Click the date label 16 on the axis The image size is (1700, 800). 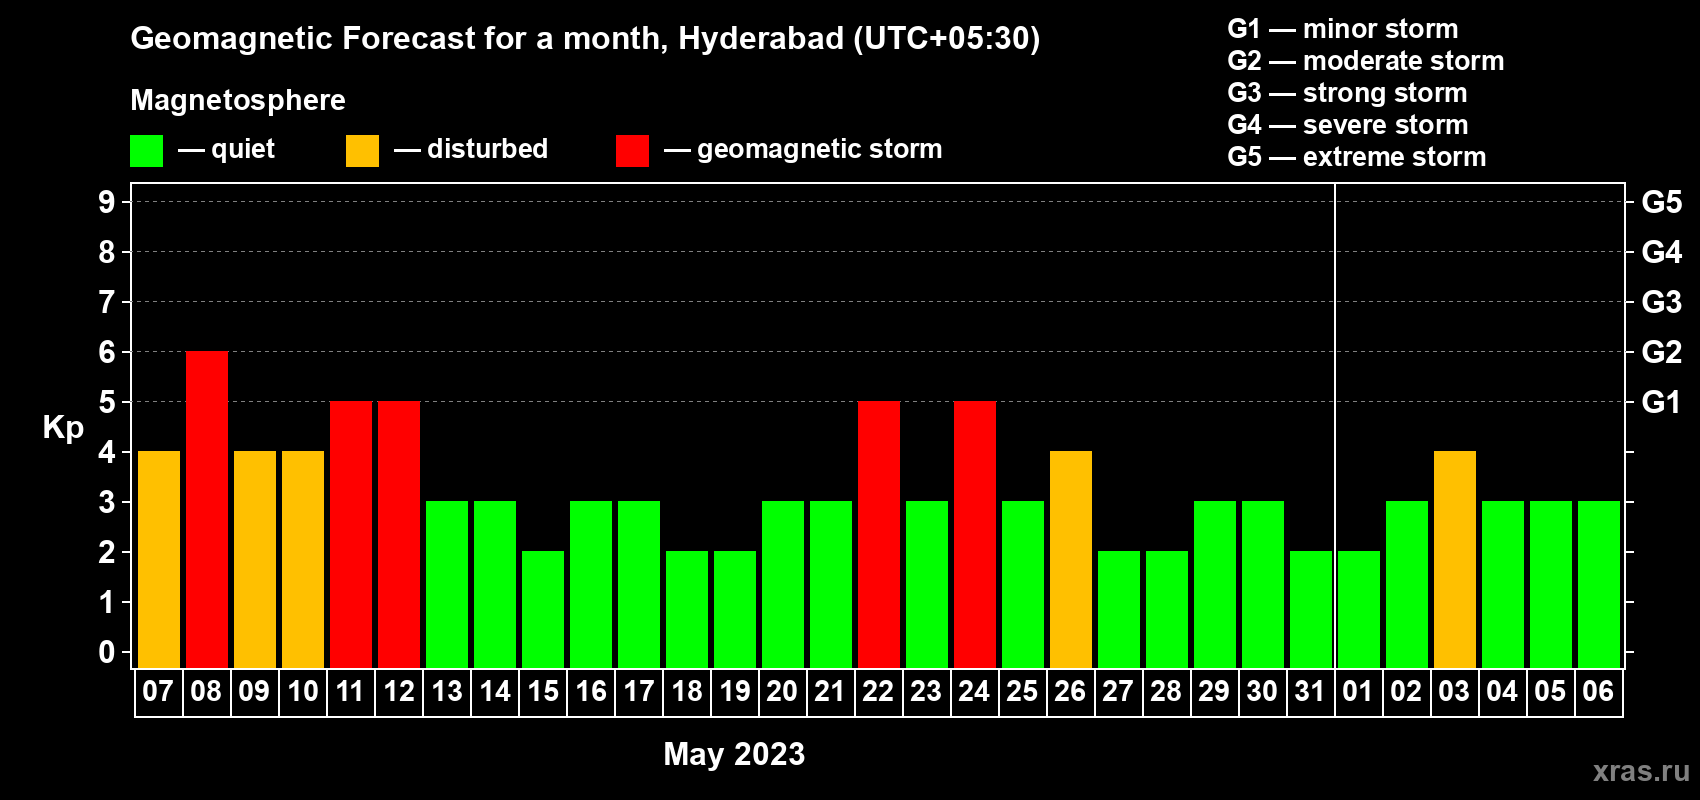[x=591, y=691]
